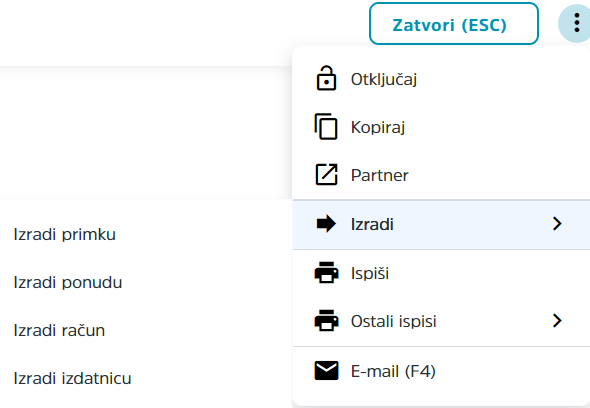This screenshot has width=590, height=408.
Task: Click the printer icon beside Ostali ispisi
Action: (x=326, y=320)
